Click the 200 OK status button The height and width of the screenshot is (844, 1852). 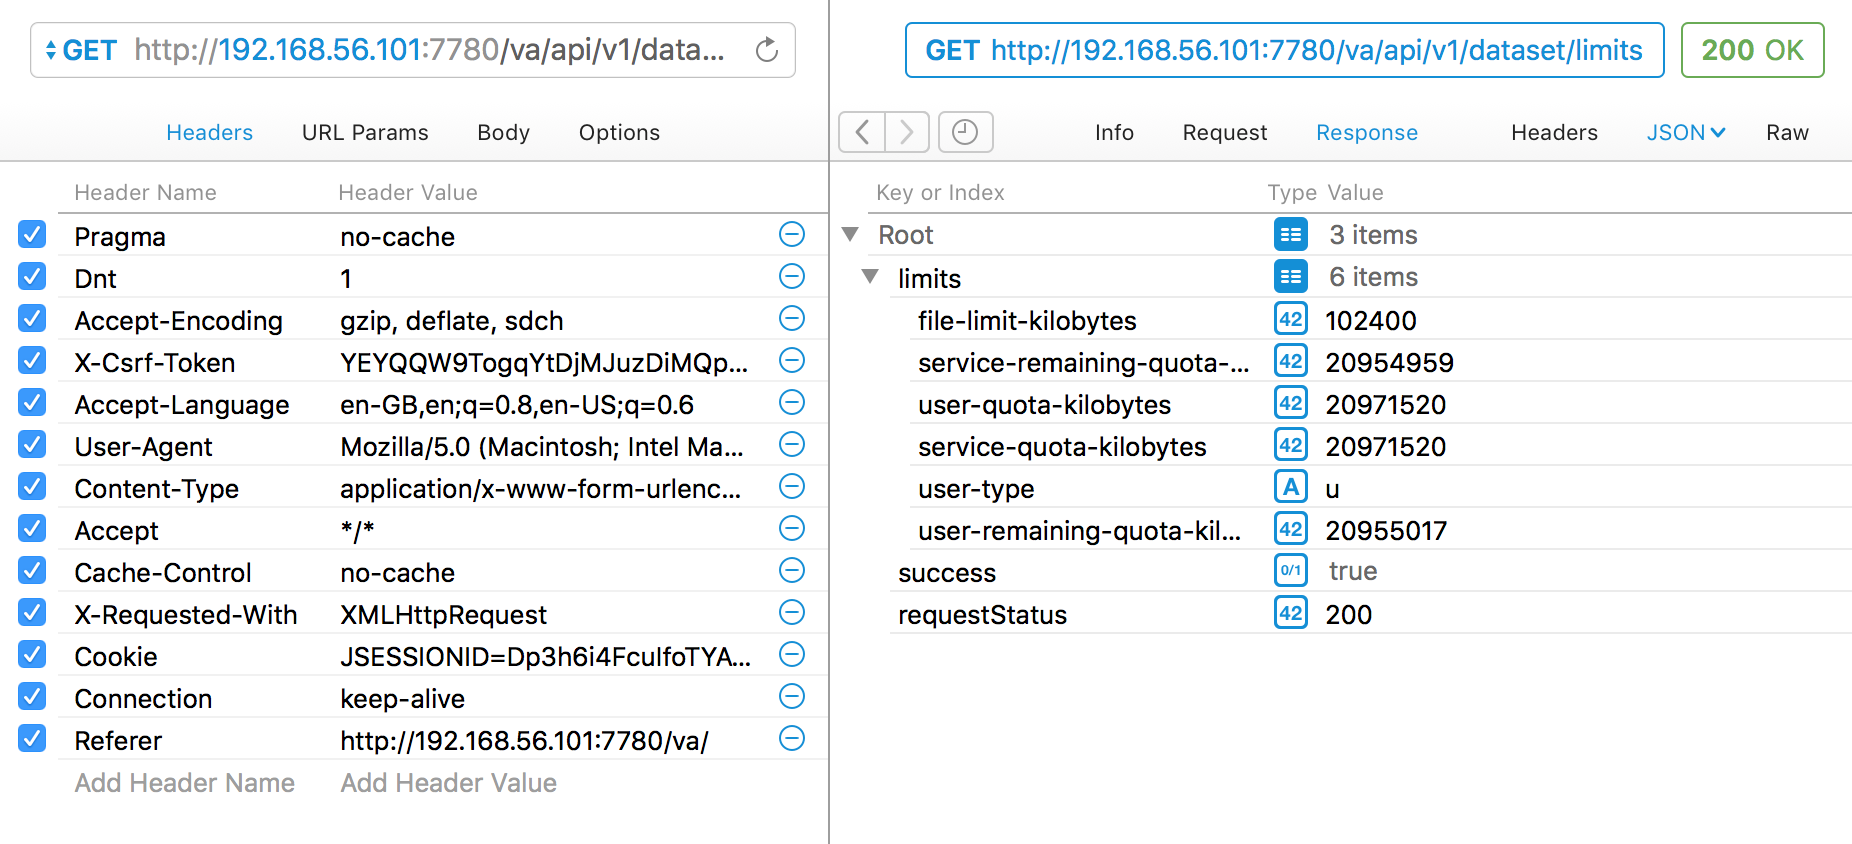coord(1752,50)
